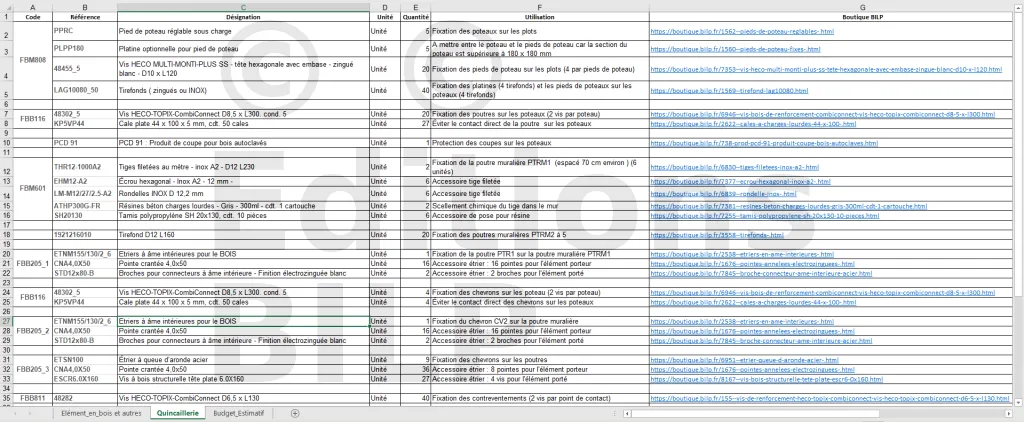Click the Désignation header cell

point(242,17)
